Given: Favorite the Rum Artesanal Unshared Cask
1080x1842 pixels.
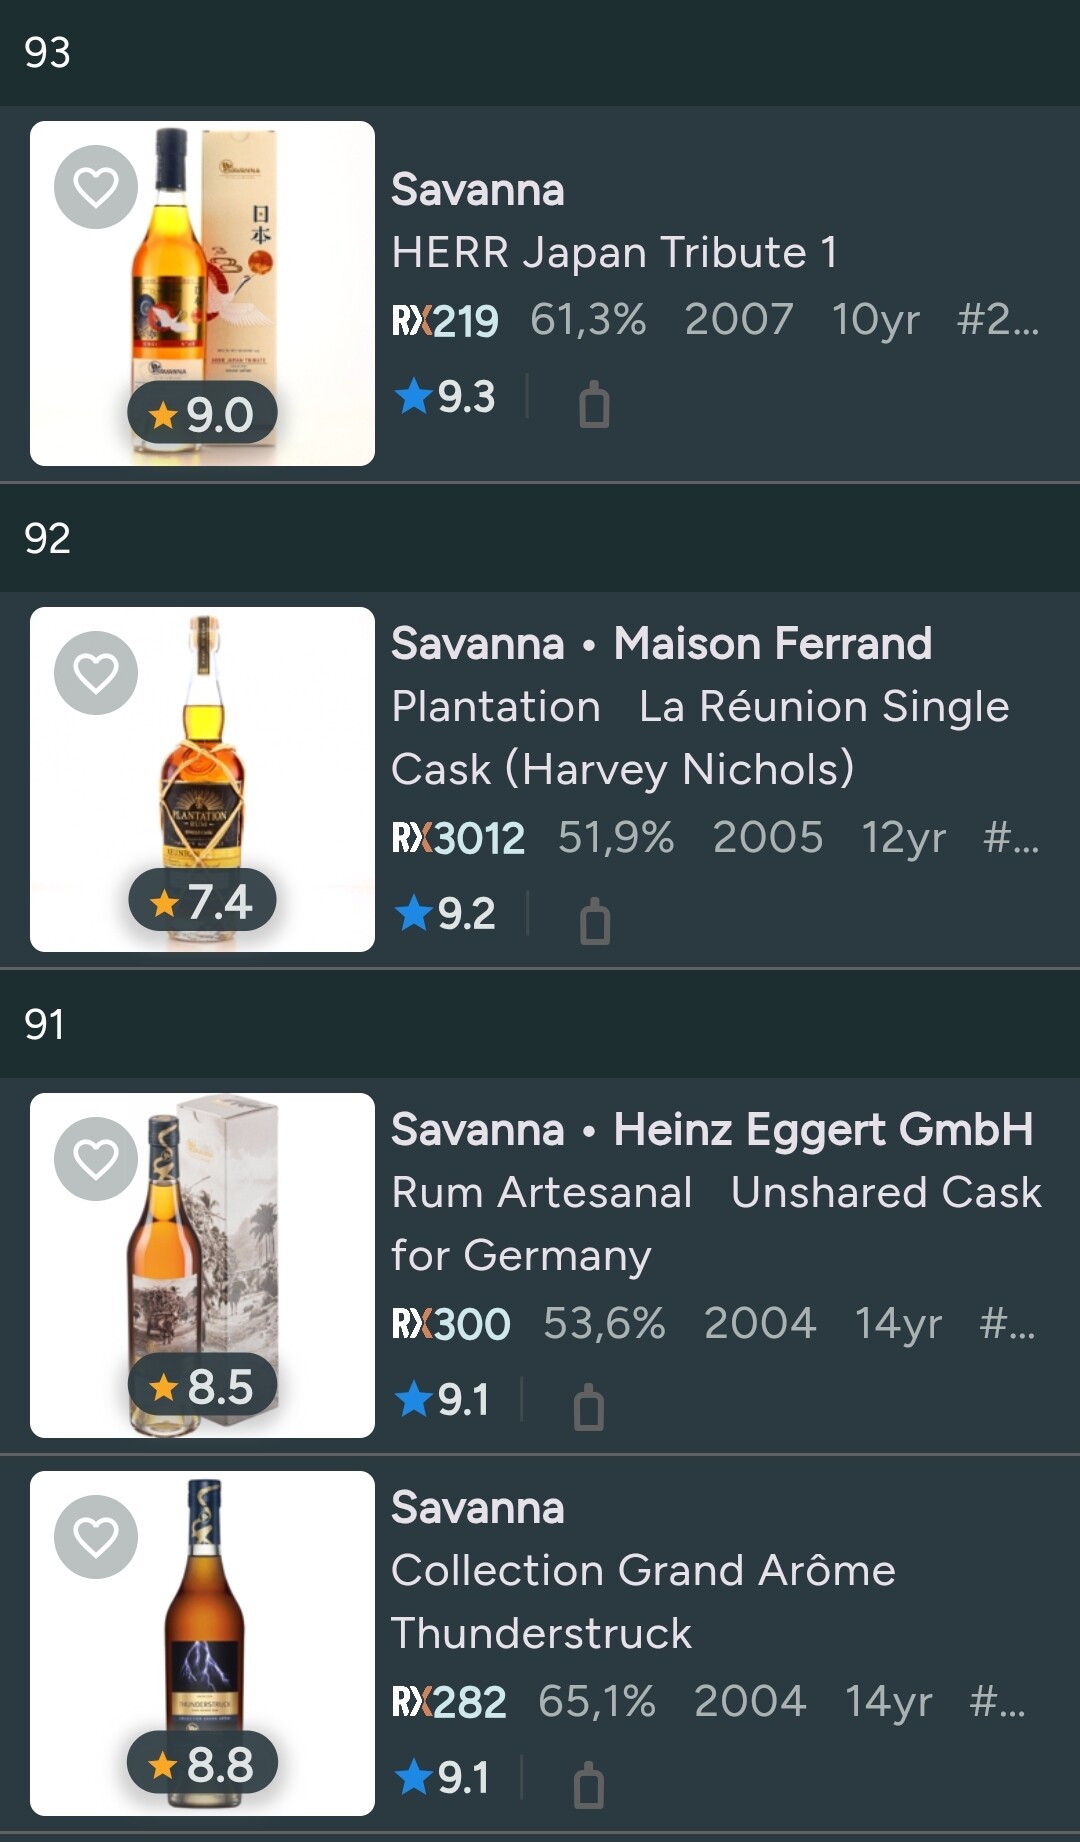Looking at the screenshot, I should pos(96,1159).
